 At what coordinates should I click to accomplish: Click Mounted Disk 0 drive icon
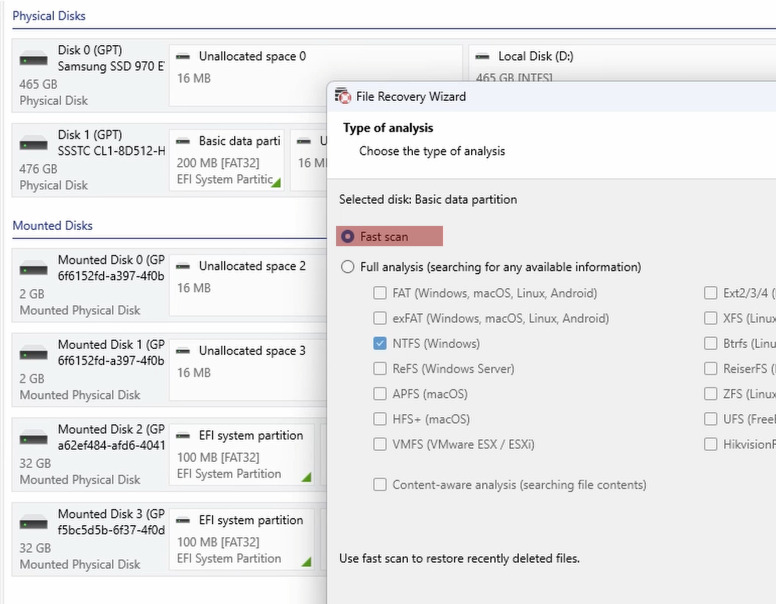34,270
